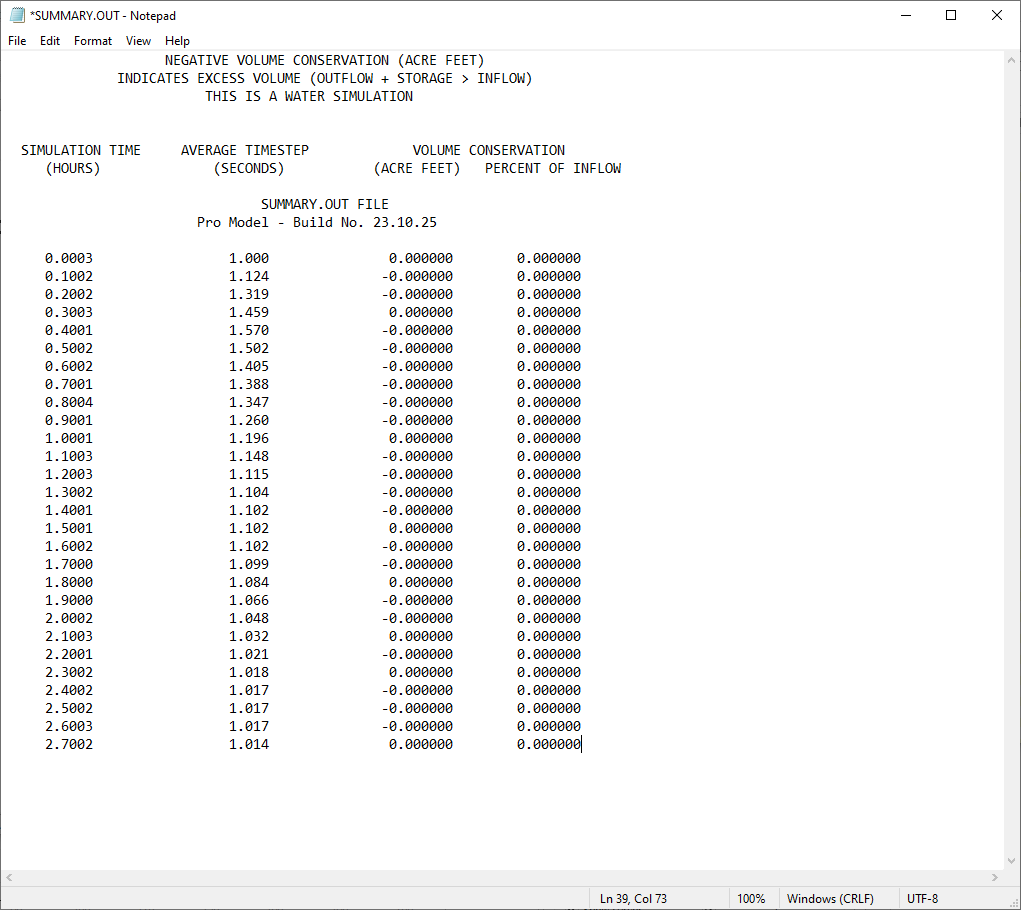Click the average timestep value 1.570
This screenshot has height=910, width=1021.
click(249, 330)
